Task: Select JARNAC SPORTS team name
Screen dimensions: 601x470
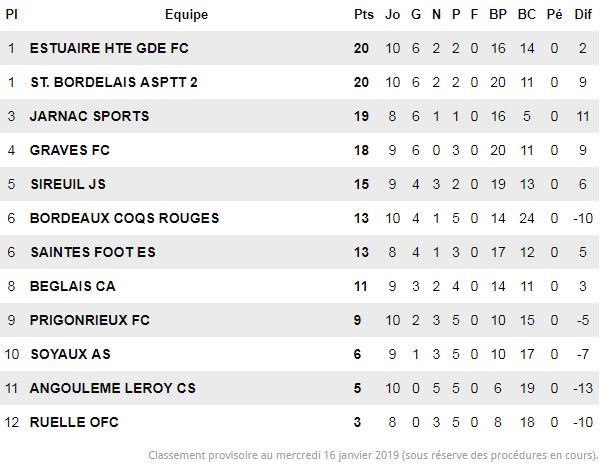Action: click(89, 116)
